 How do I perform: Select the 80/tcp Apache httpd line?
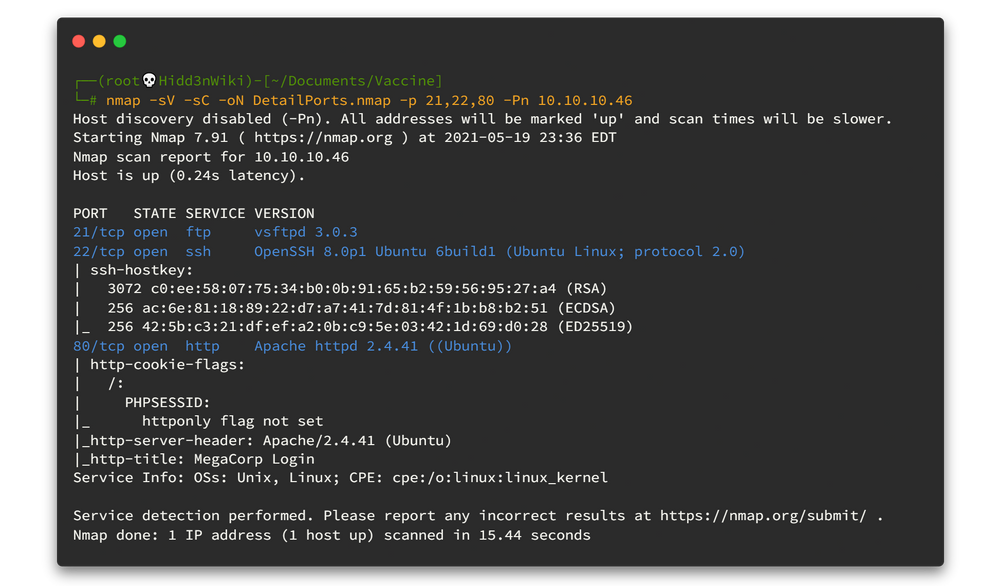292,346
